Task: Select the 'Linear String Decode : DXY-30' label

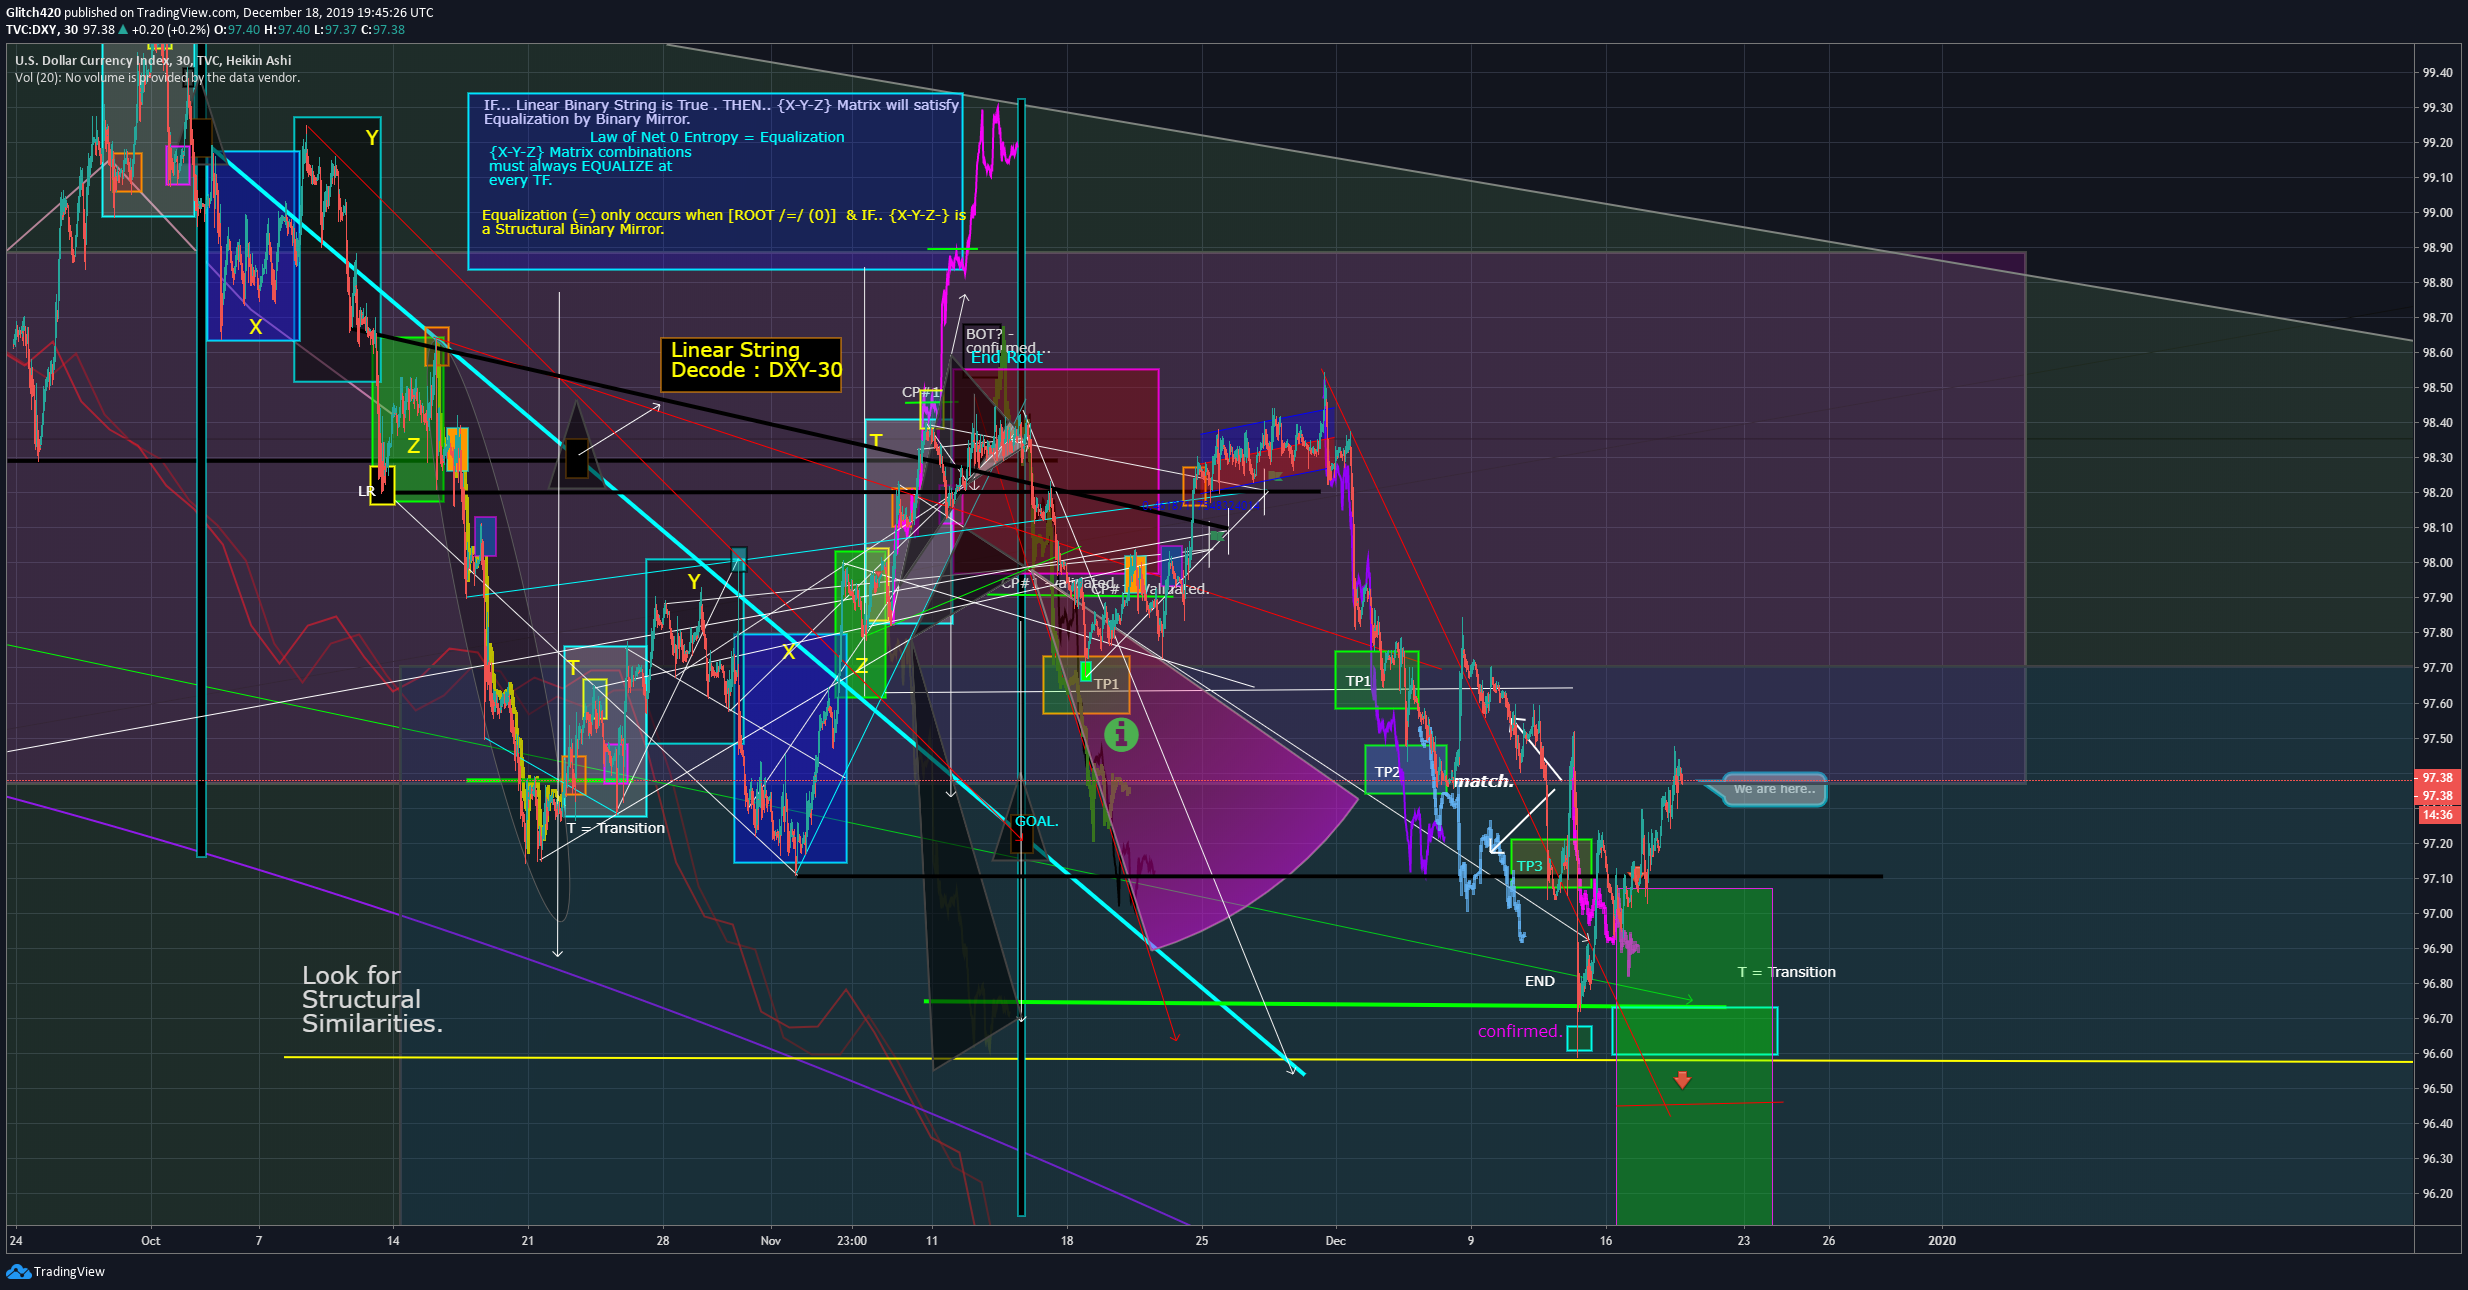Action: [x=751, y=365]
